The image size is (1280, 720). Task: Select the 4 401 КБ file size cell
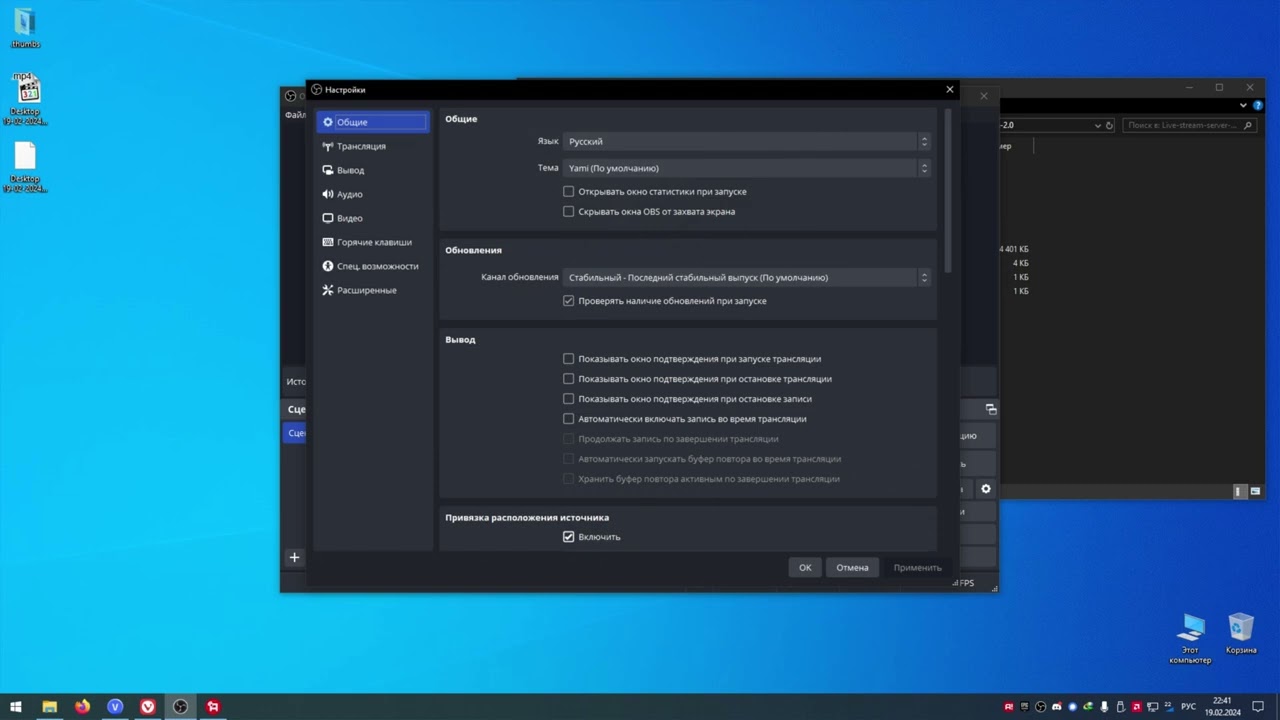point(1013,249)
